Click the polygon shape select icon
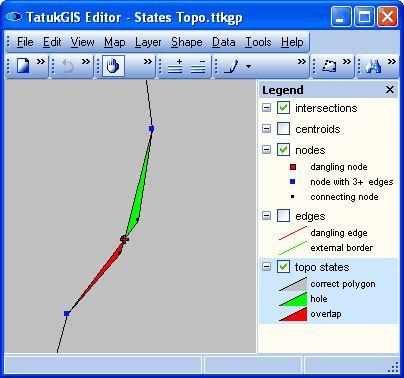Image resolution: width=404 pixels, height=378 pixels. pyautogui.click(x=329, y=66)
